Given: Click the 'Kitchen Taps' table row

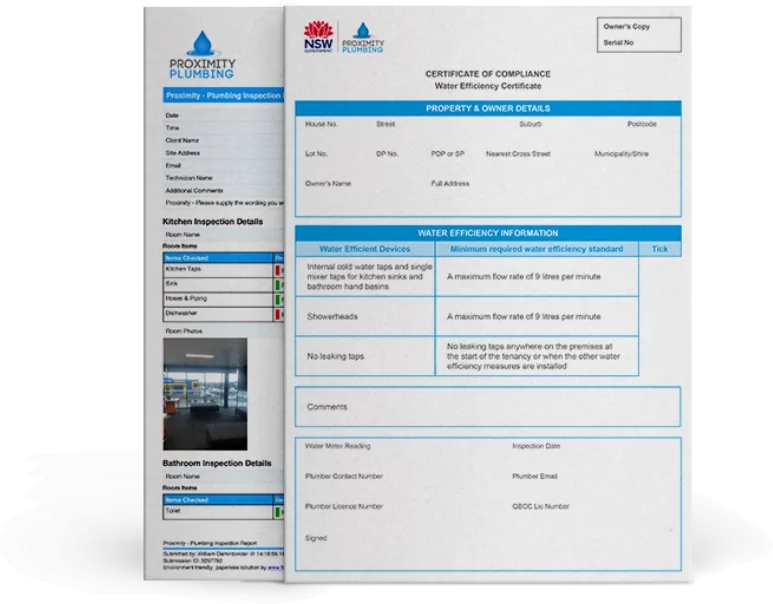Looking at the screenshot, I should pyautogui.click(x=224, y=270).
